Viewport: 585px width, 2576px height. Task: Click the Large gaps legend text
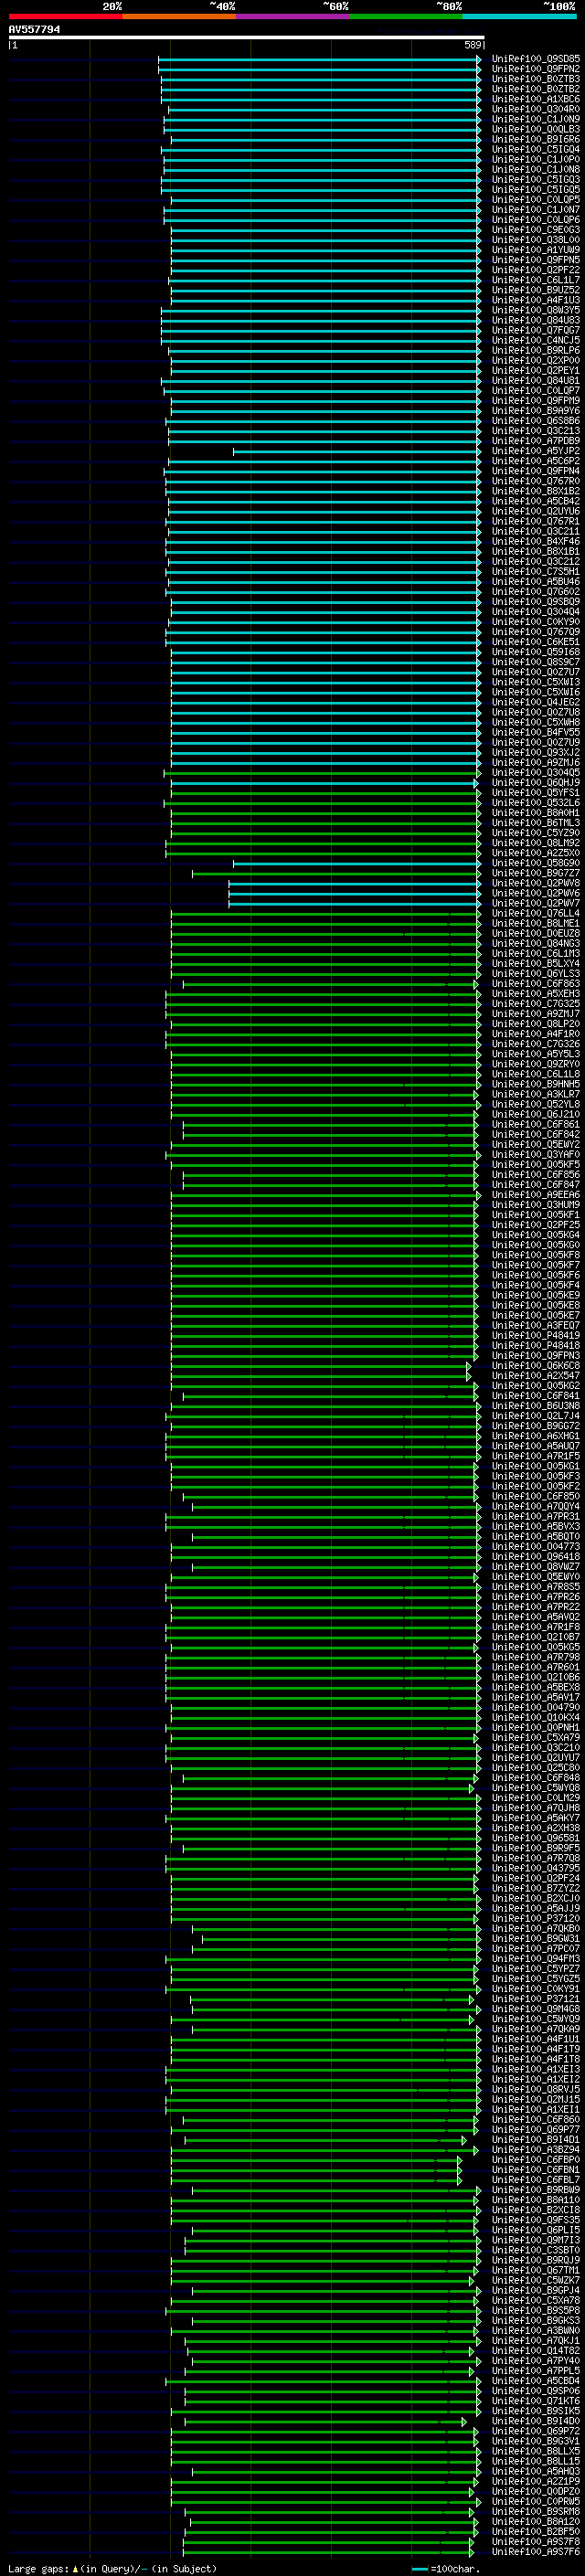click(x=113, y=2569)
